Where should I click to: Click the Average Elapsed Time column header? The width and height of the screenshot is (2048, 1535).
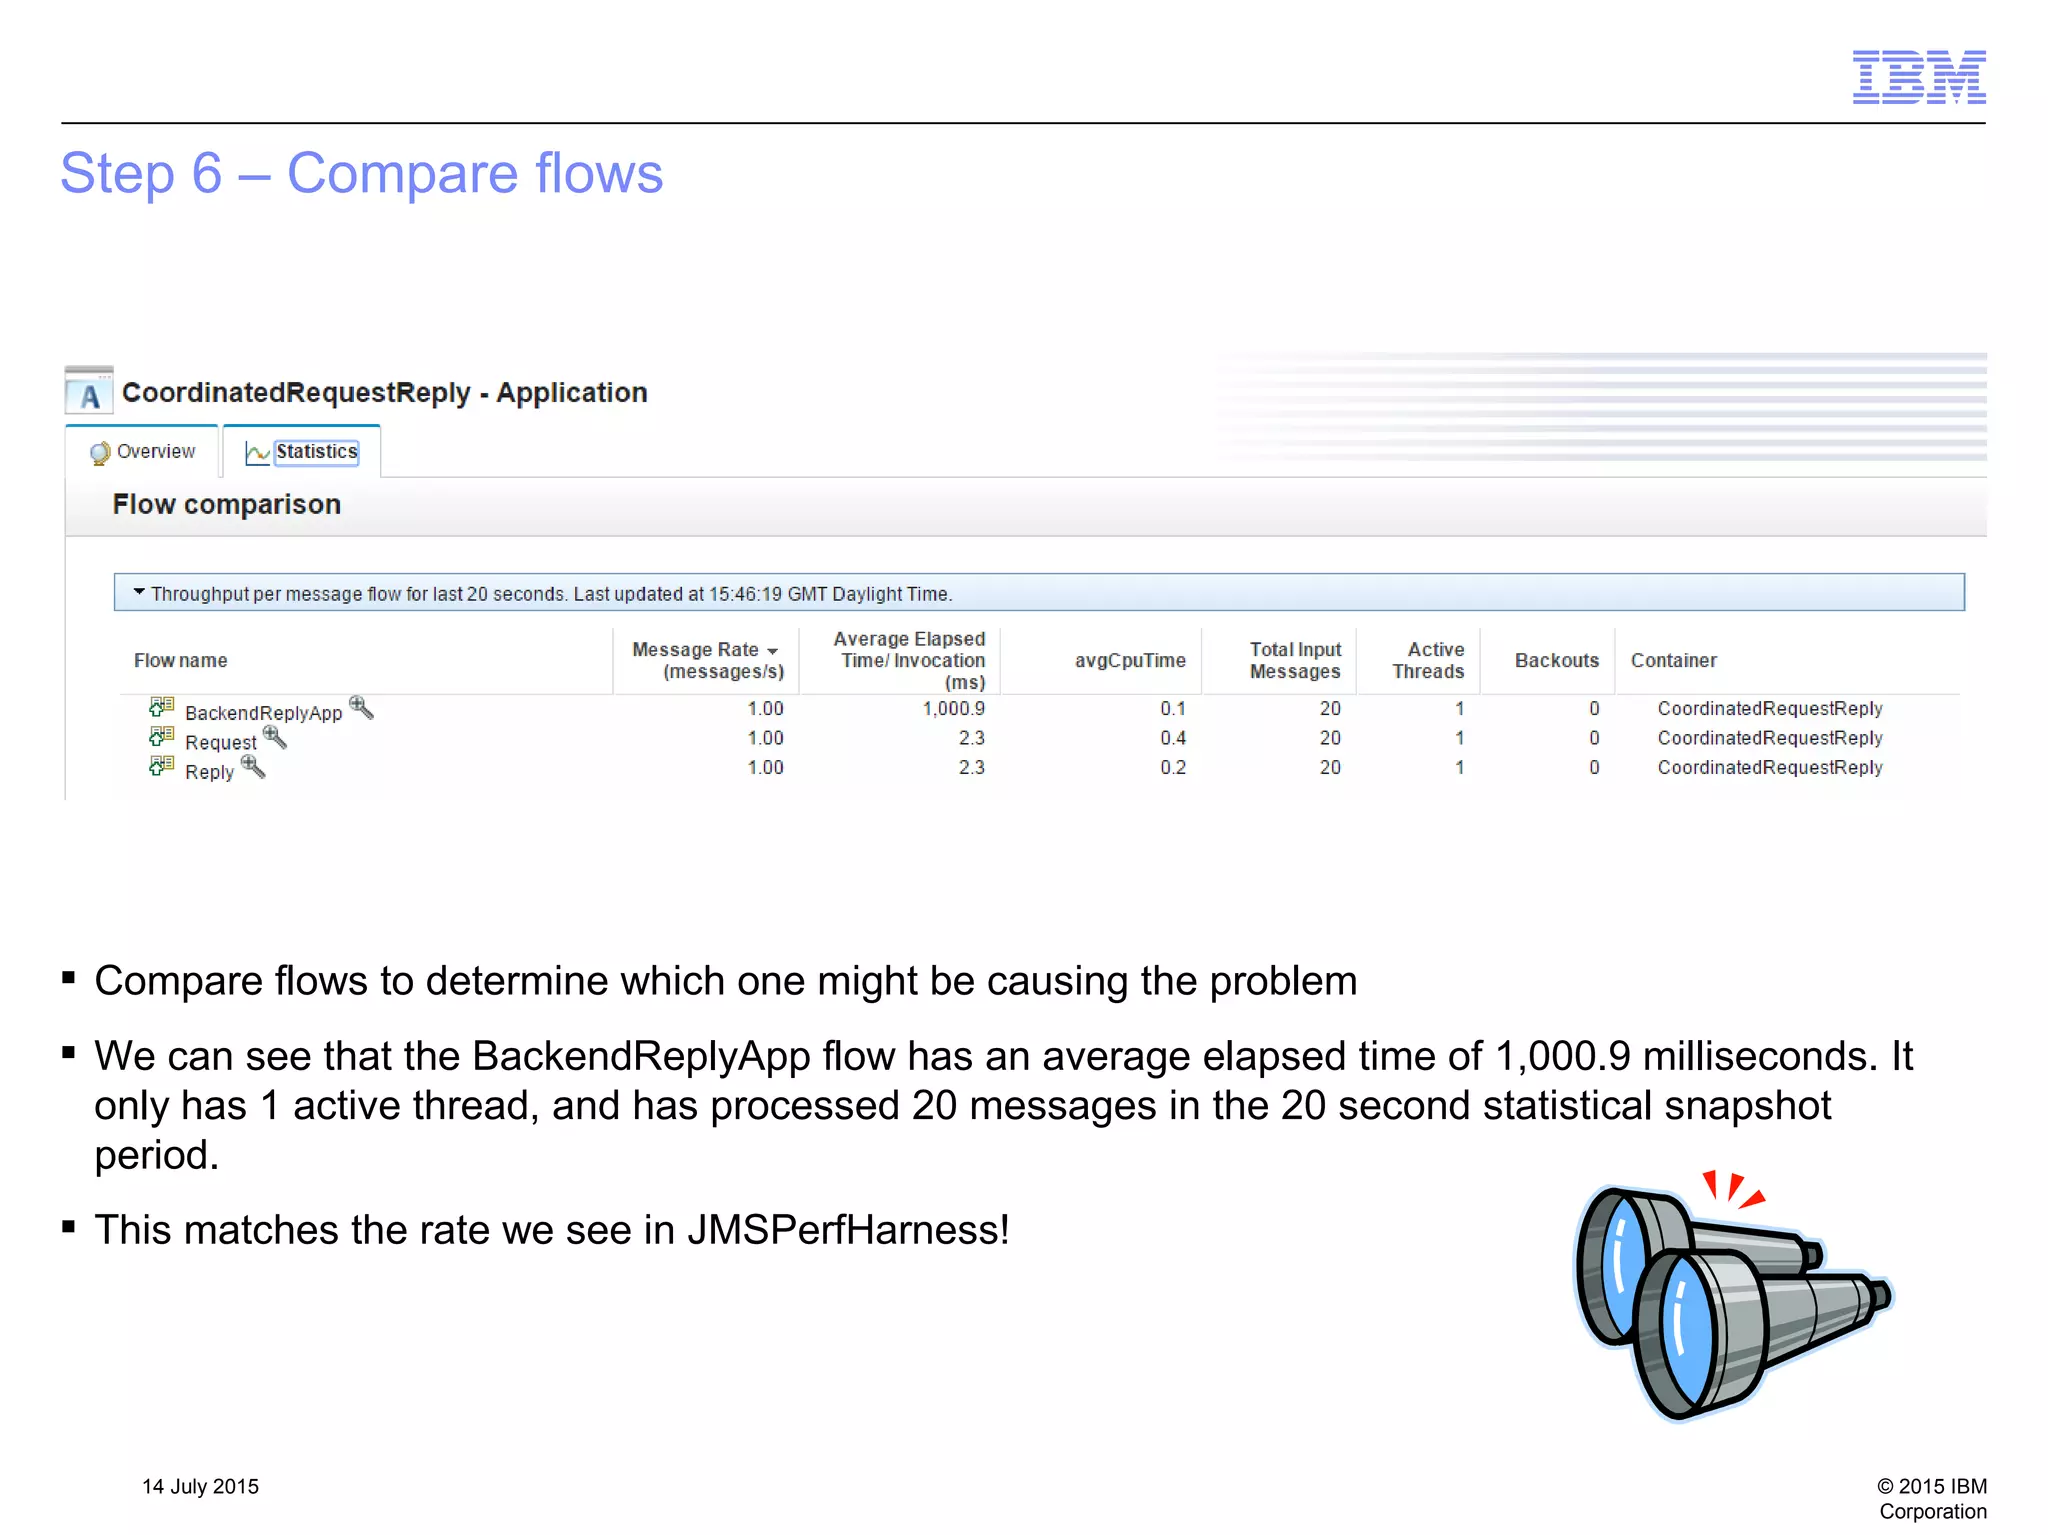point(910,660)
